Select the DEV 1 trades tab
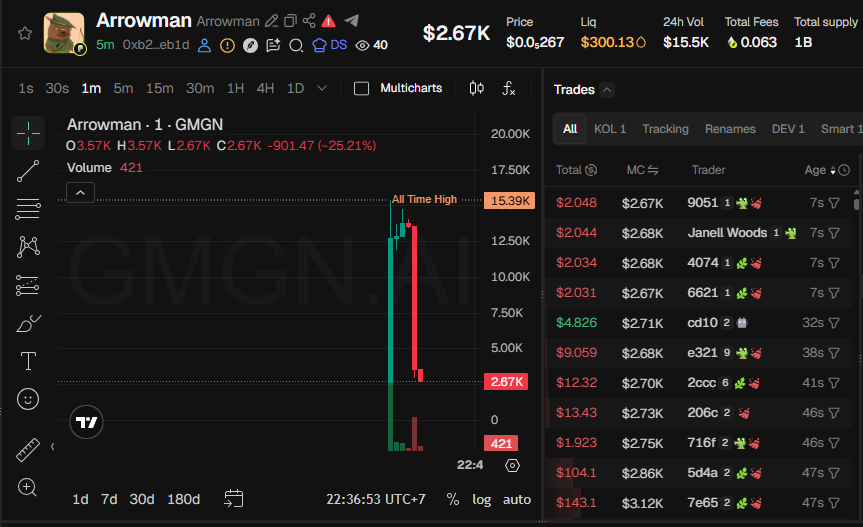 (788, 129)
